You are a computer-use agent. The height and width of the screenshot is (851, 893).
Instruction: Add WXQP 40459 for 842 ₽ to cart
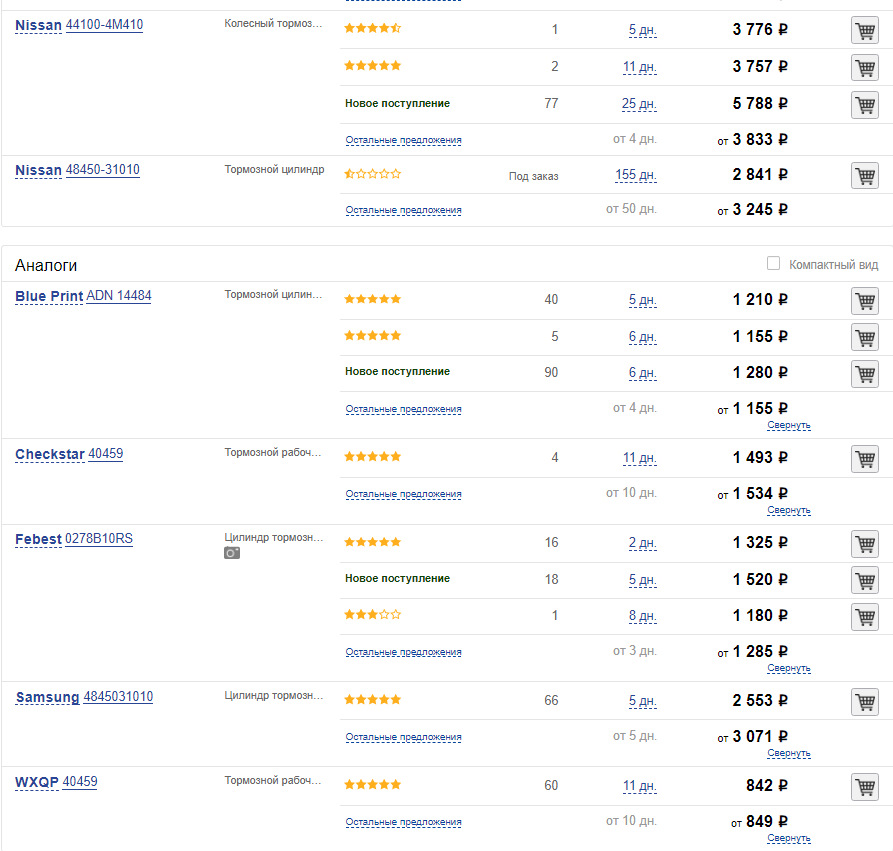click(864, 786)
